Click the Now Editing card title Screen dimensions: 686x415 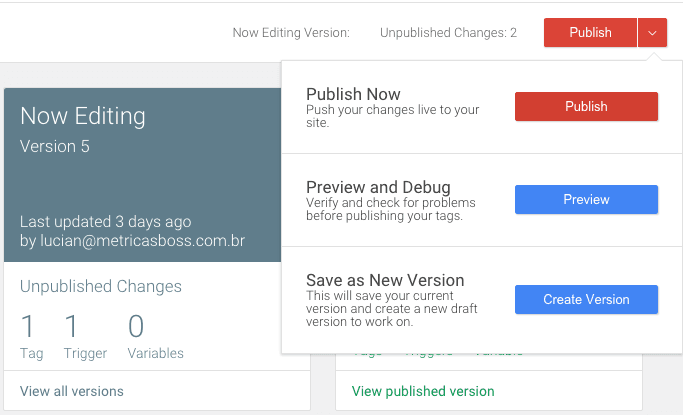click(83, 116)
